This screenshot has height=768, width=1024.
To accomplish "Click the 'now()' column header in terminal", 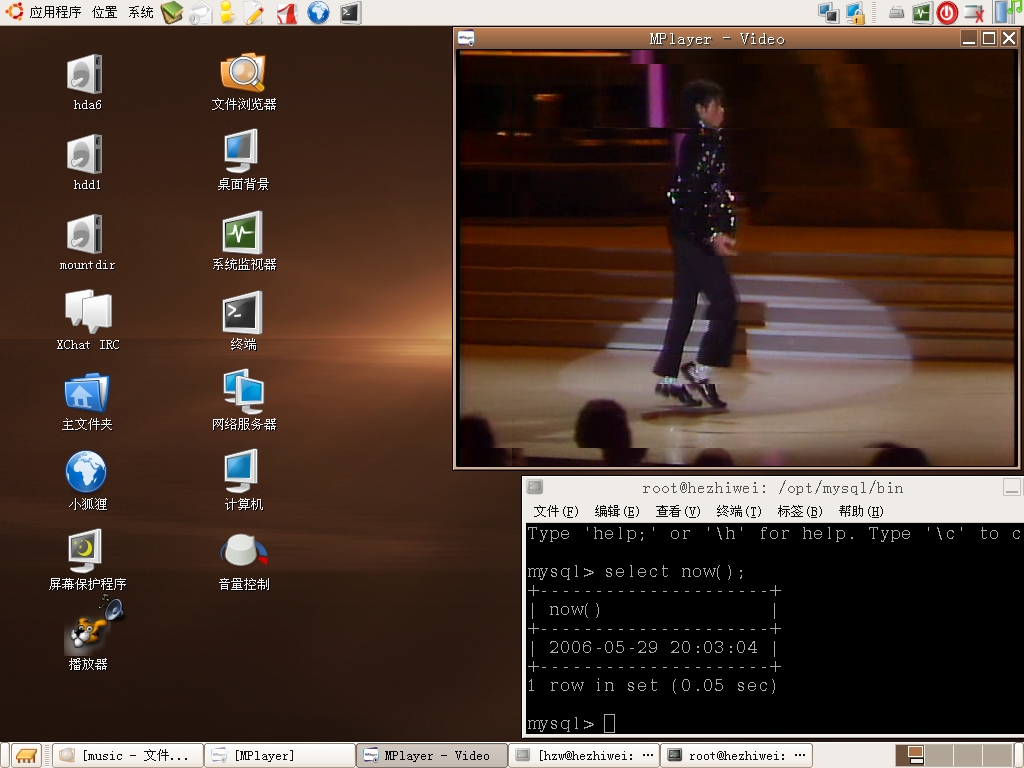I will pyautogui.click(x=575, y=610).
